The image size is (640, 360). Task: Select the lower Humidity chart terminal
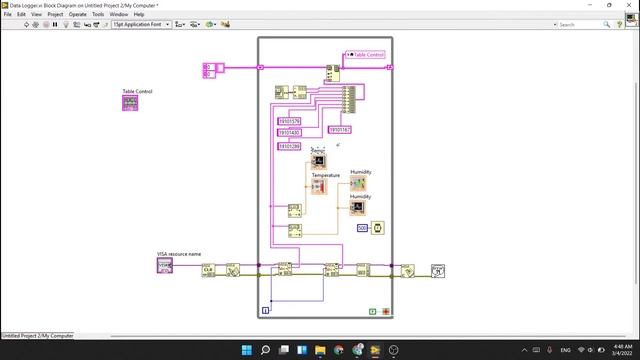(x=358, y=207)
